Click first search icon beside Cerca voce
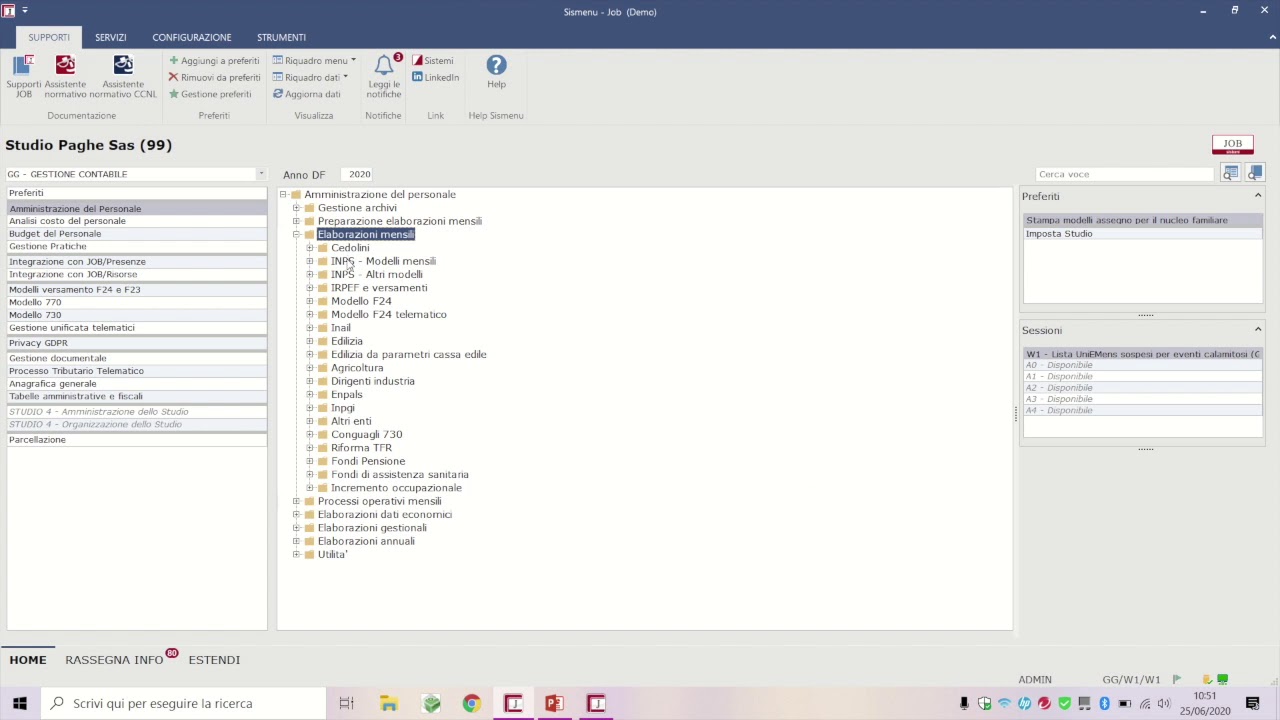 pyautogui.click(x=1230, y=173)
